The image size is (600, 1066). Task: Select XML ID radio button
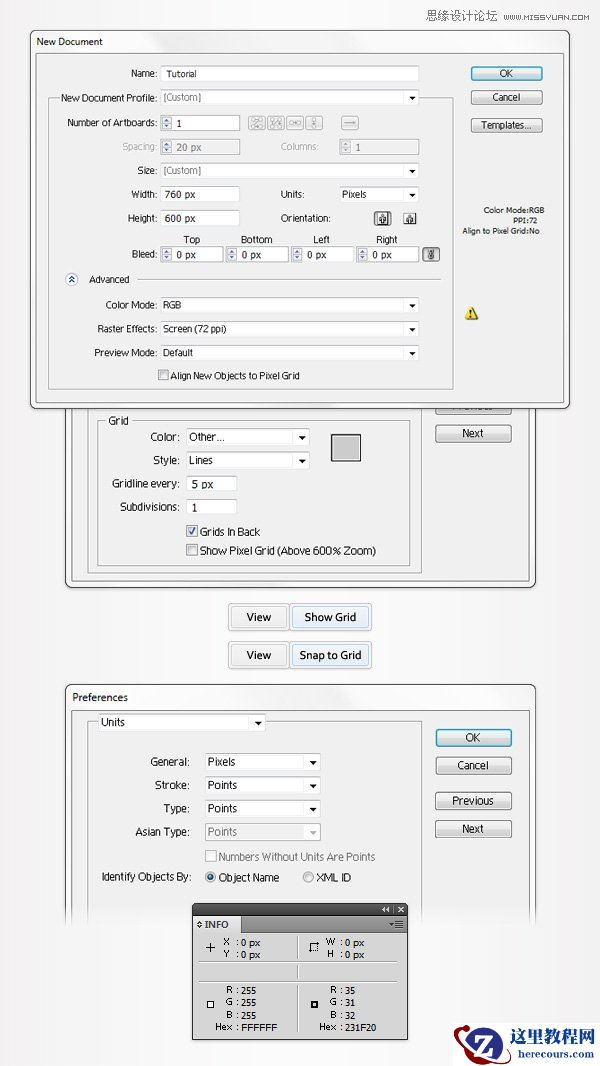click(x=308, y=878)
